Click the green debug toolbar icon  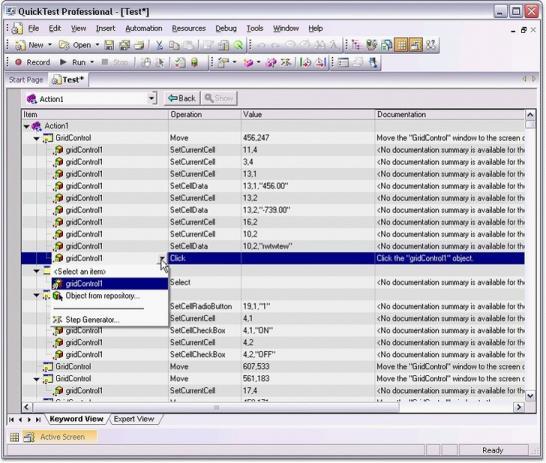pos(195,63)
